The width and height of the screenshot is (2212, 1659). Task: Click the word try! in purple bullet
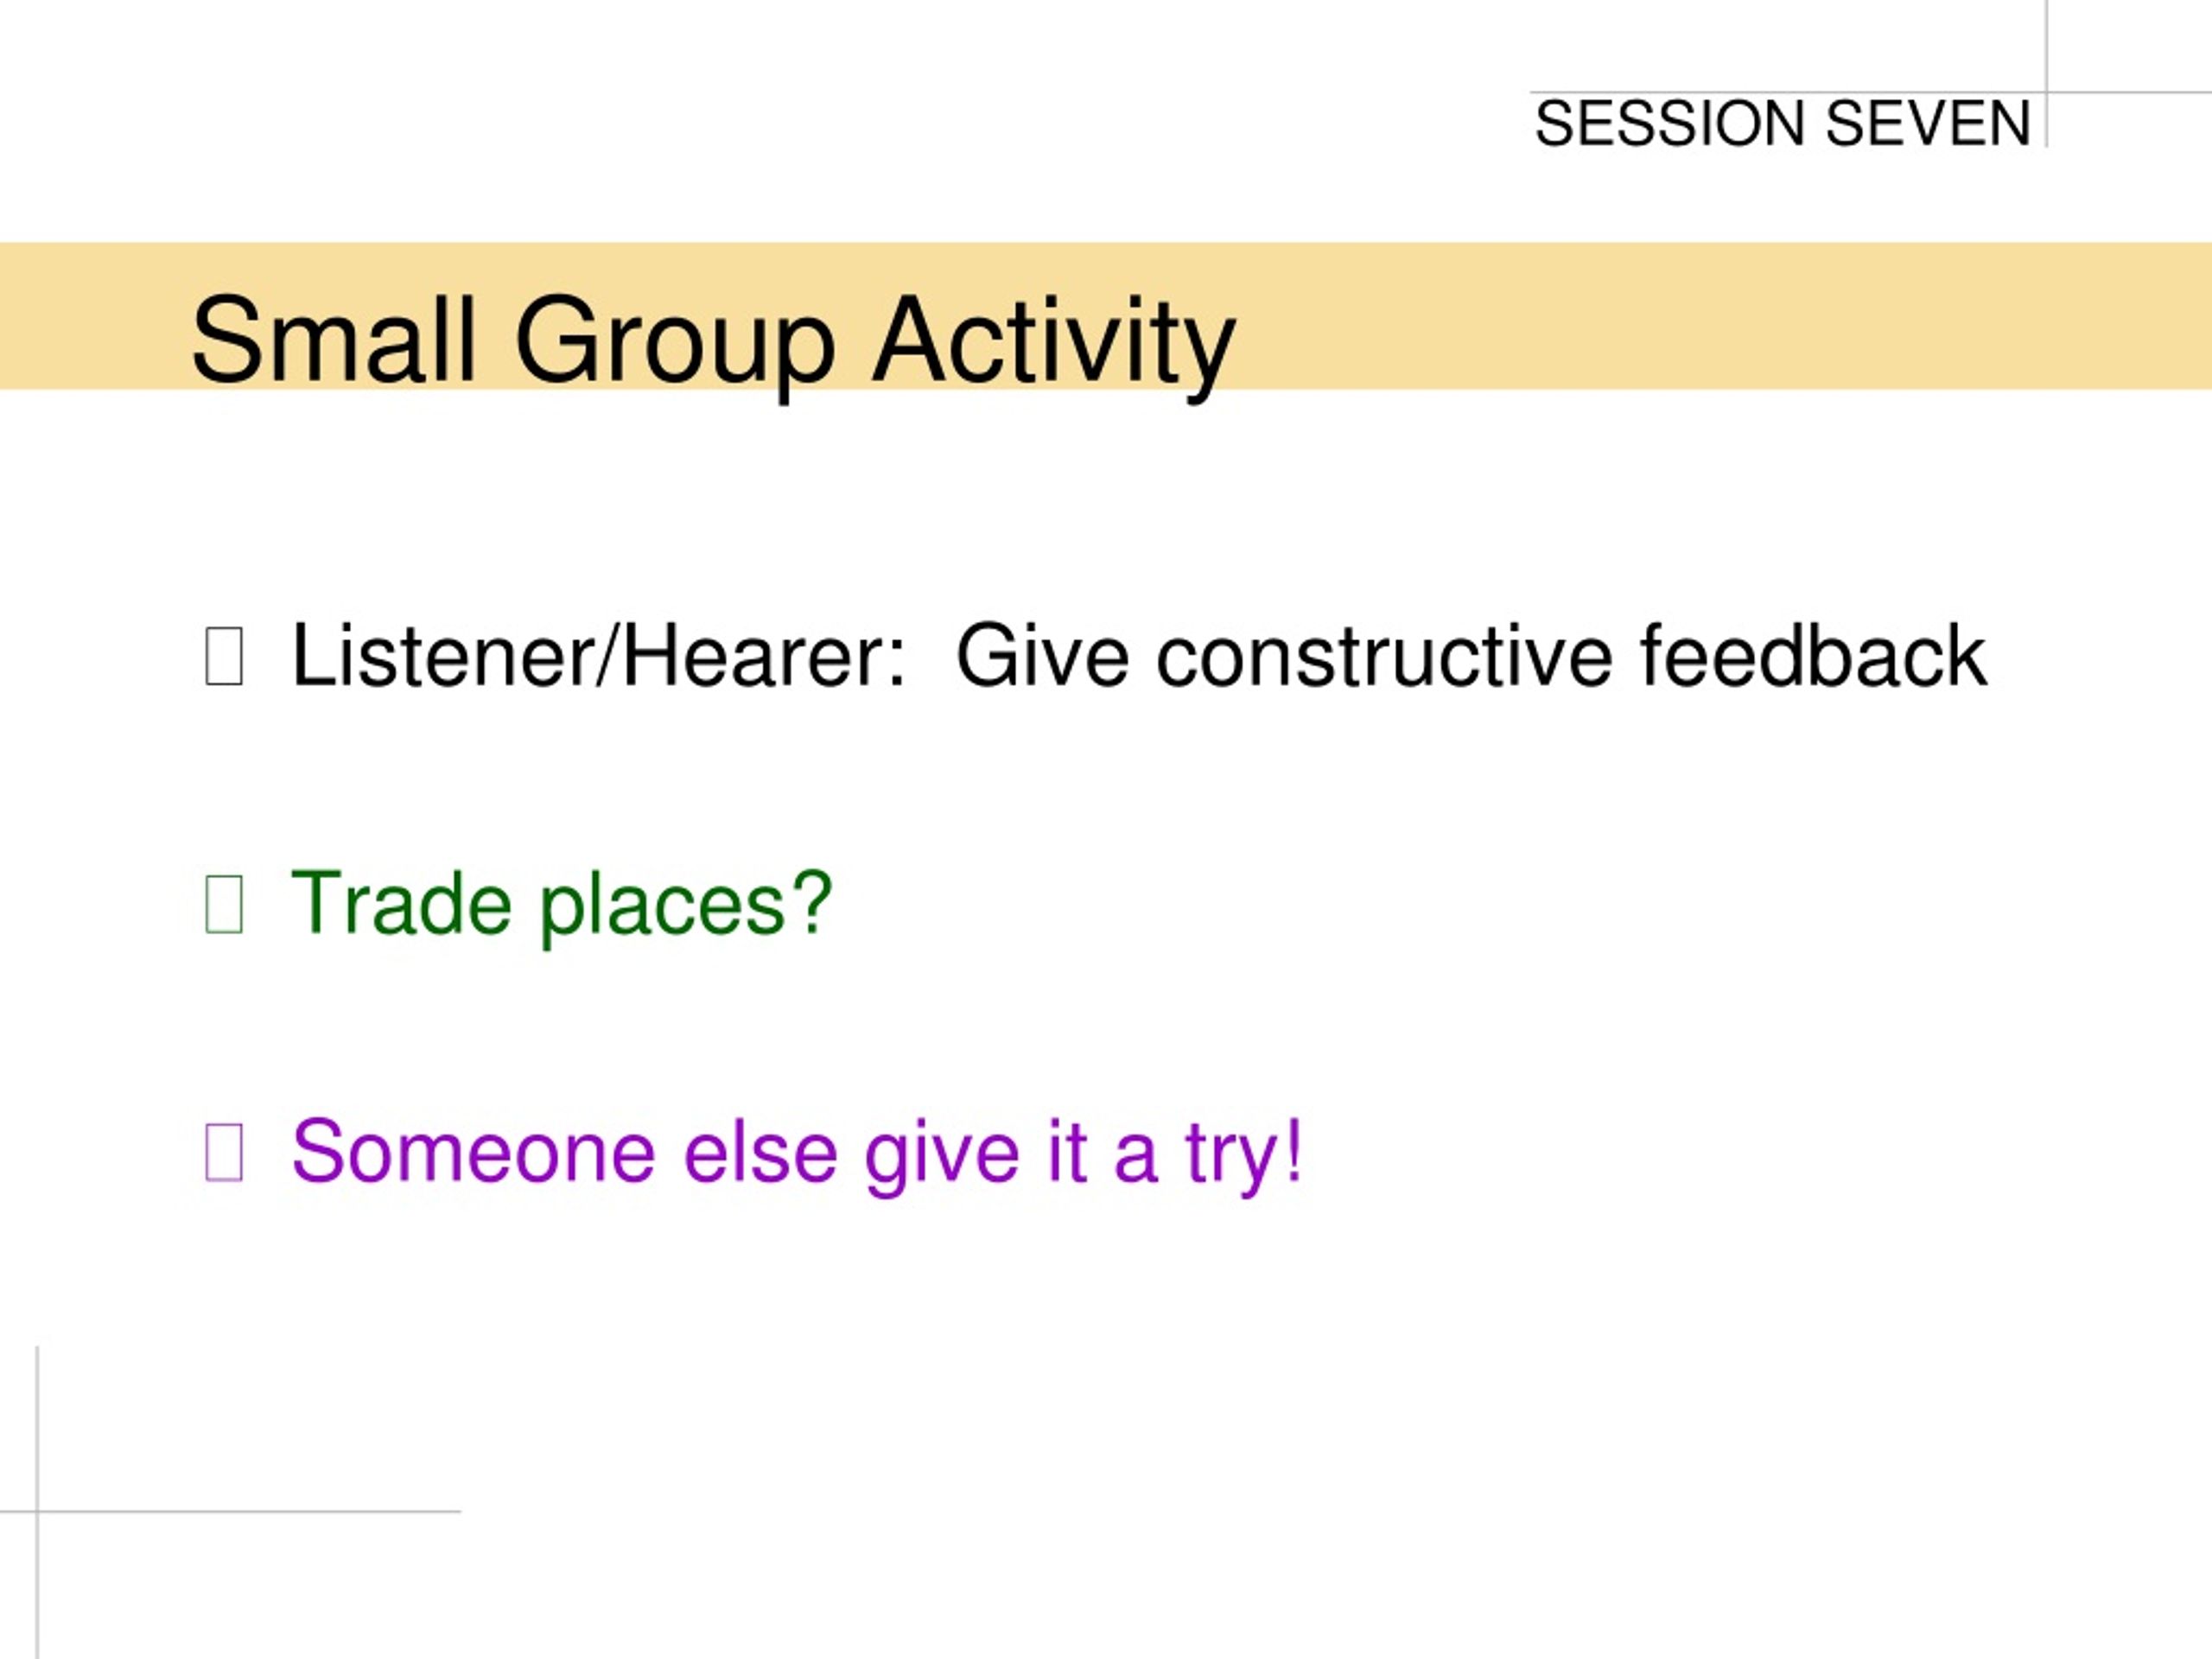coord(1245,1156)
